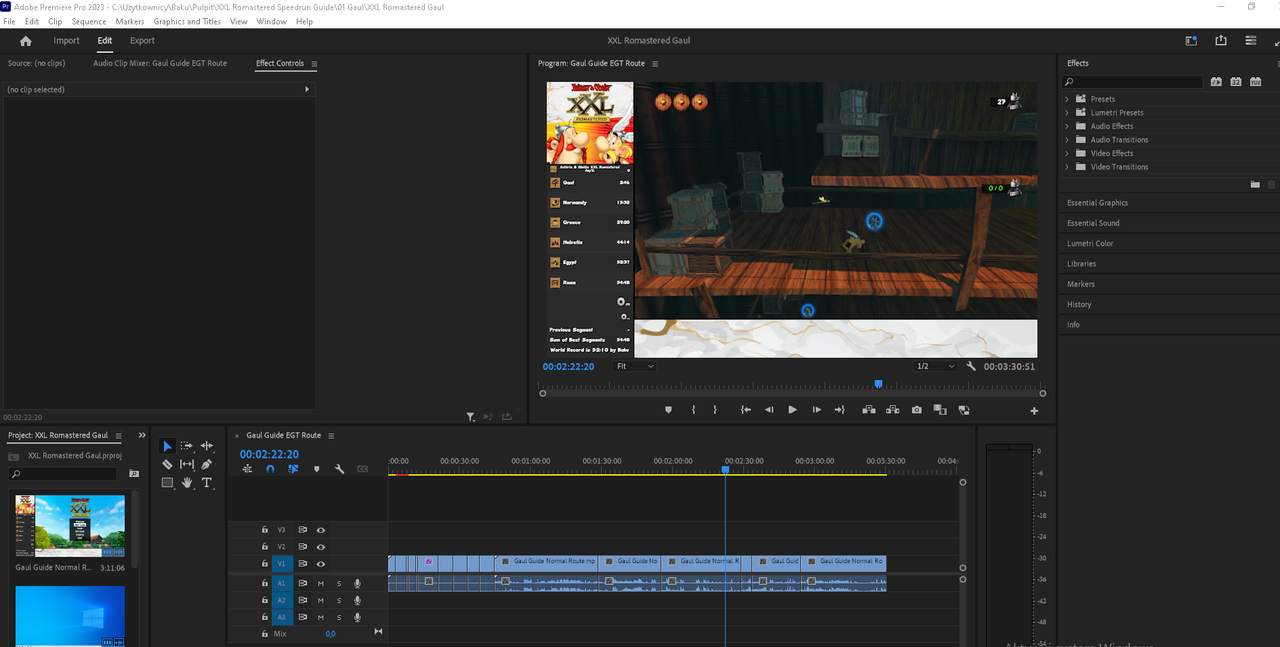Filter Effects by Accelerated Effects
This screenshot has width=1280, height=647.
point(1216,82)
